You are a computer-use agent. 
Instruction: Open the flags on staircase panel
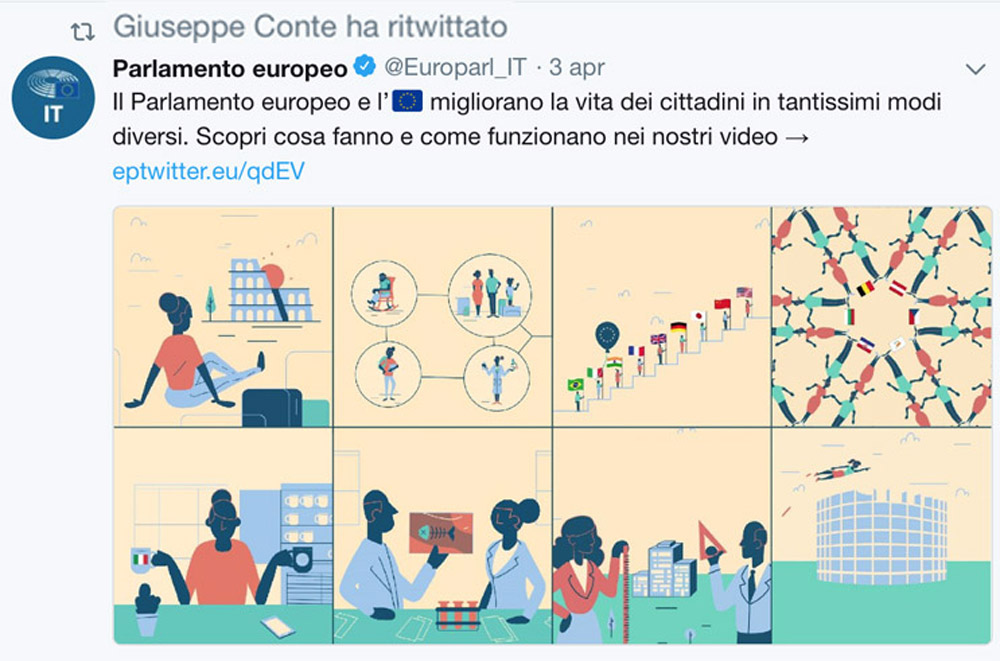click(662, 316)
